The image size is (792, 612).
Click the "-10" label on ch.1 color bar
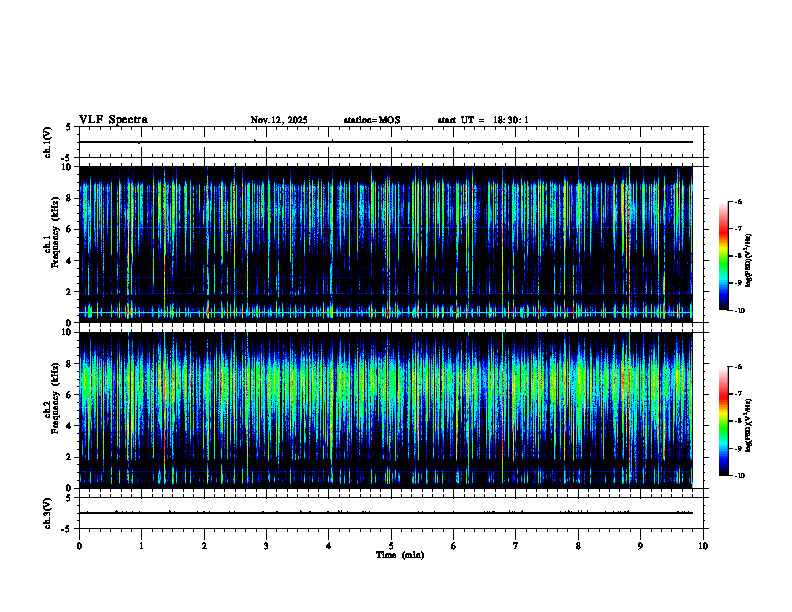tap(740, 311)
